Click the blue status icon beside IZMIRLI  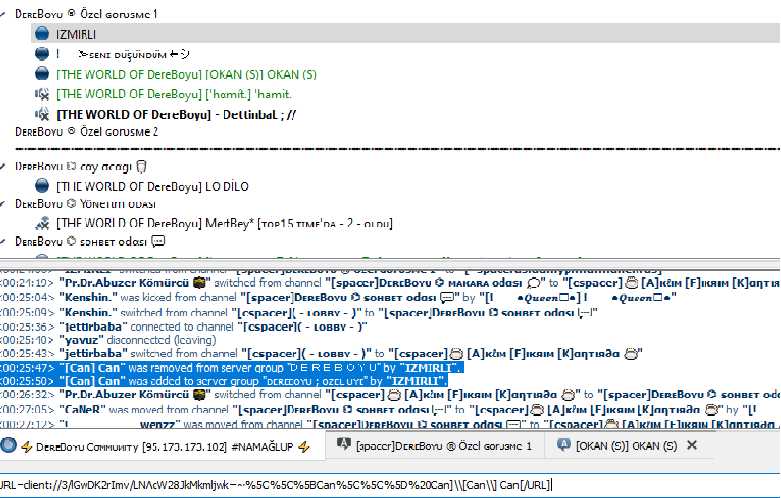pyautogui.click(x=42, y=33)
